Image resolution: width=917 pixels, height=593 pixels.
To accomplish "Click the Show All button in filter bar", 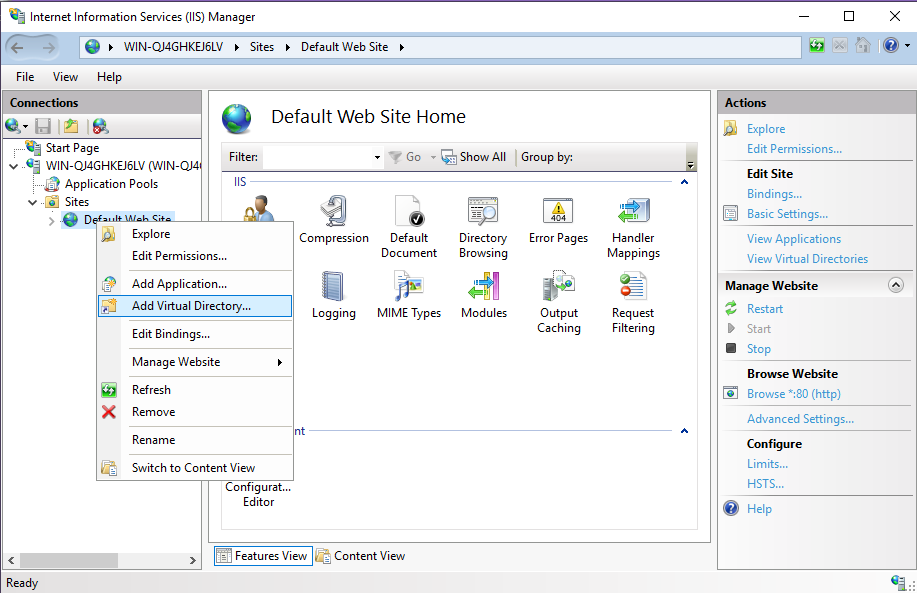I will 474,157.
